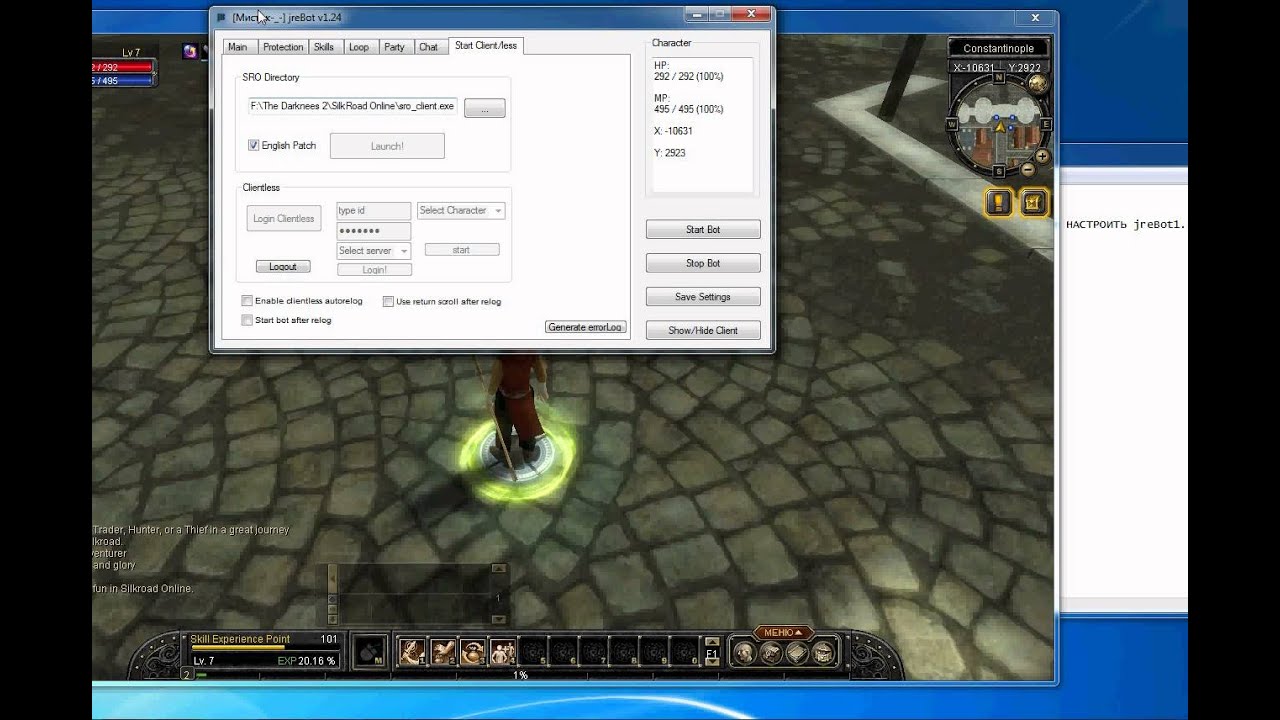Click the Save Settings button

[703, 297]
